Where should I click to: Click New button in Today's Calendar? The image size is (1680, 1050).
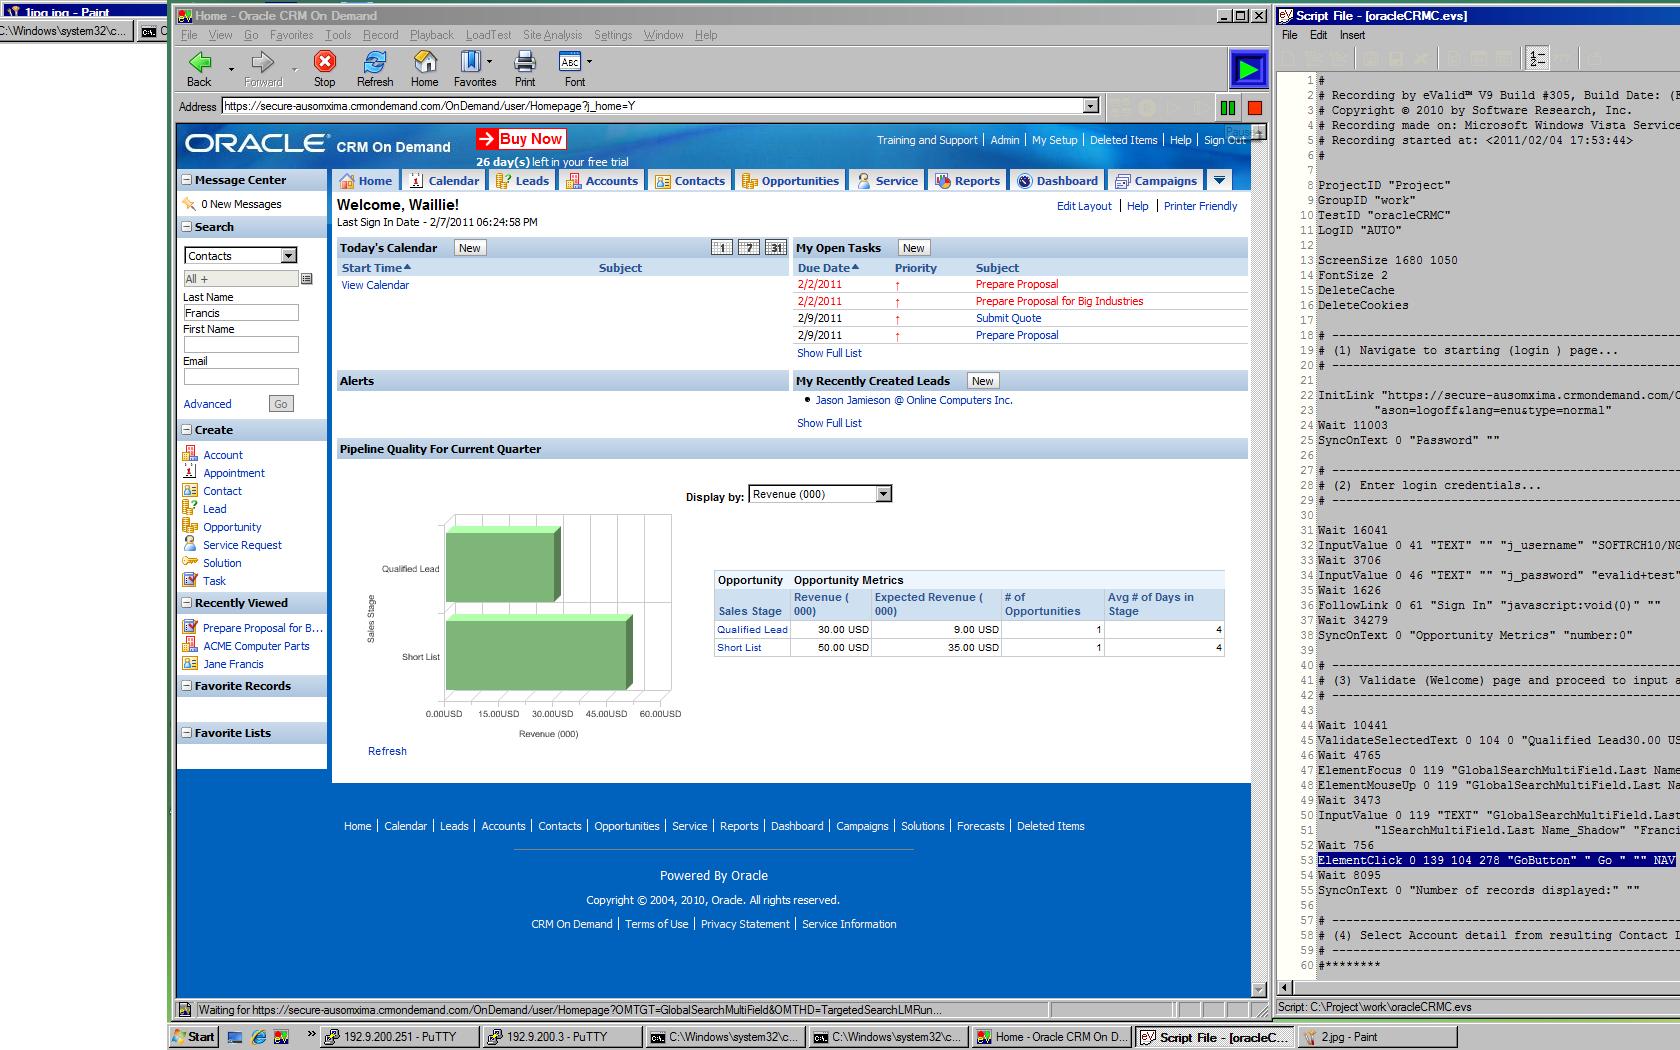[470, 248]
